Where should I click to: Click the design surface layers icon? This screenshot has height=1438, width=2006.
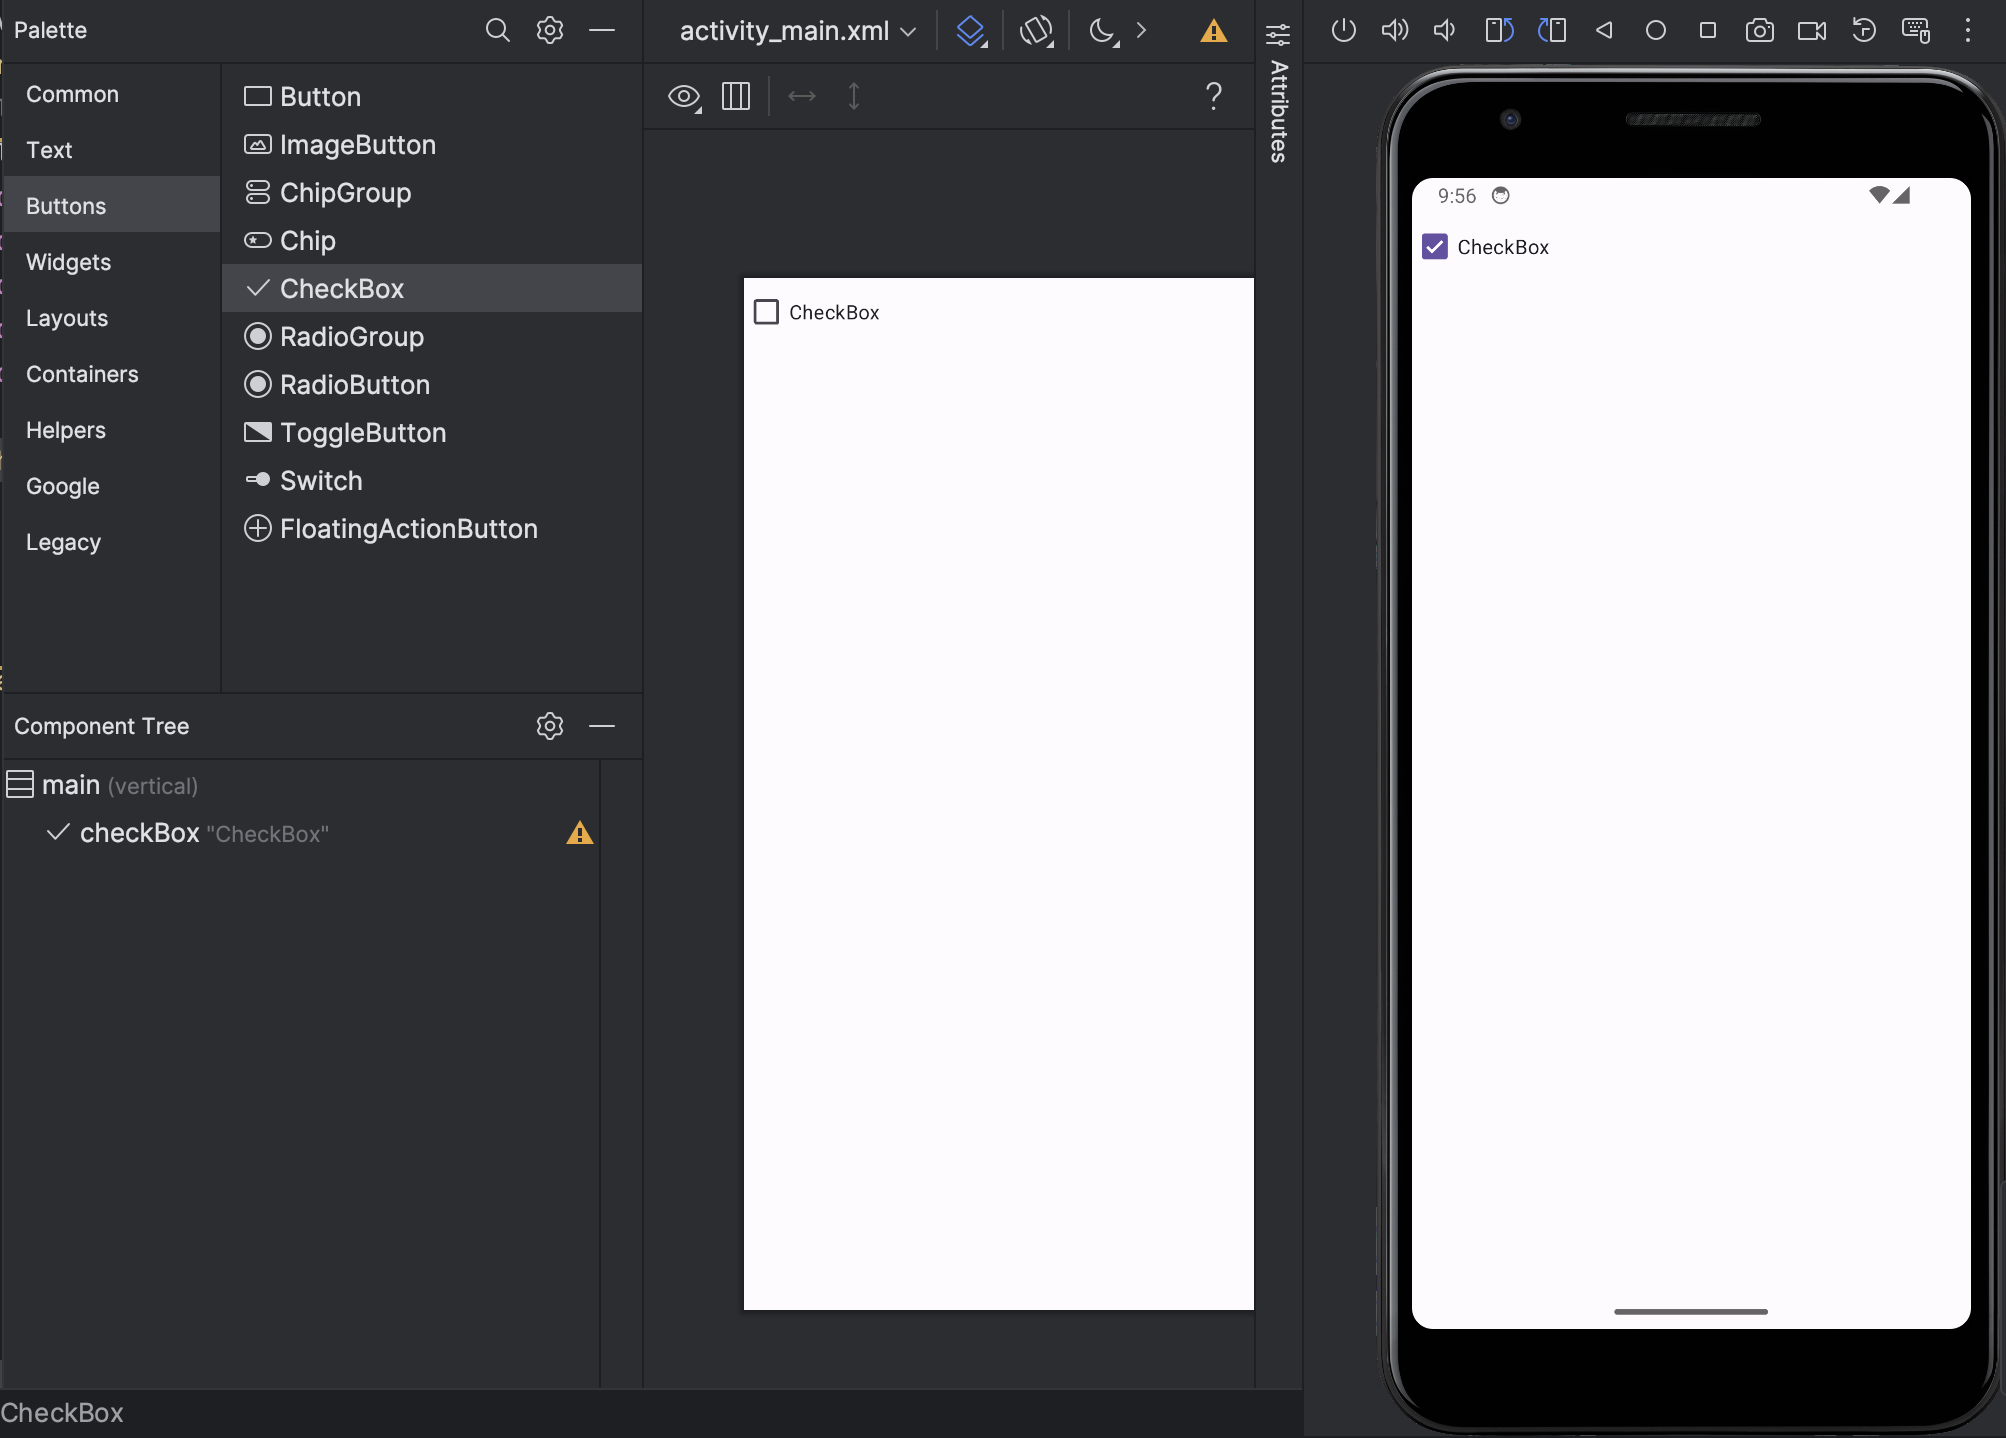(970, 31)
